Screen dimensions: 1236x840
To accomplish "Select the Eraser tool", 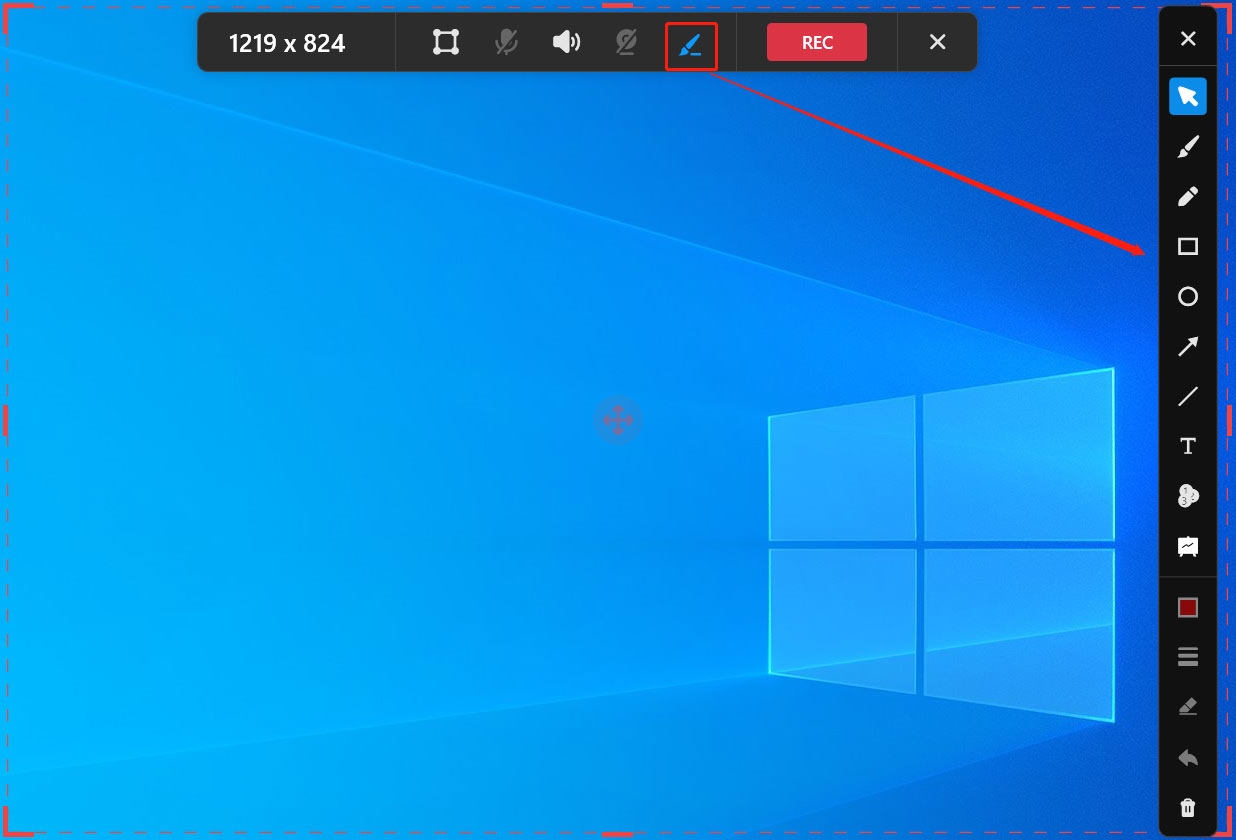I will coord(1188,706).
